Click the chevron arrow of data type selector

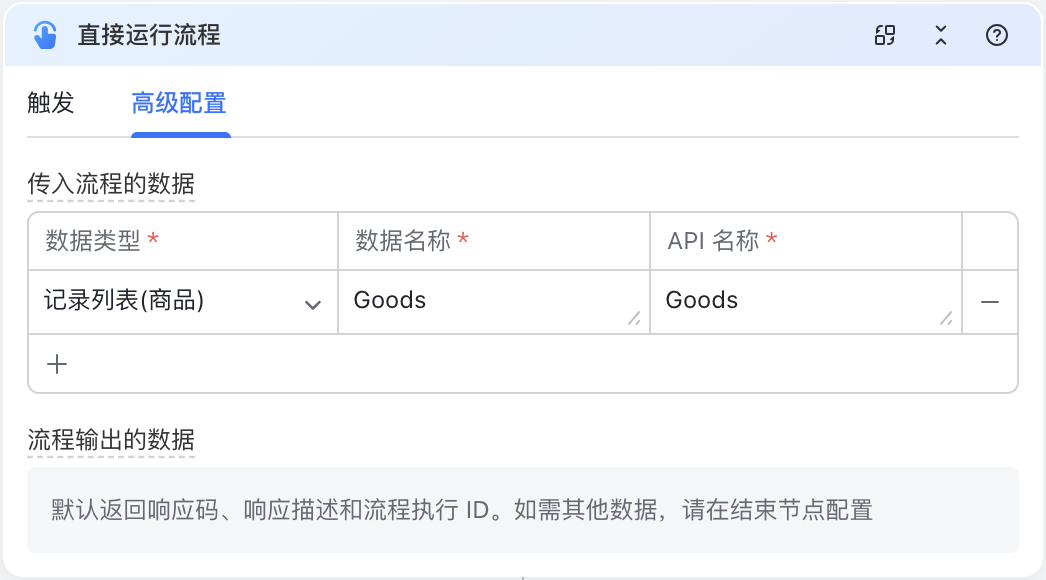click(x=312, y=305)
